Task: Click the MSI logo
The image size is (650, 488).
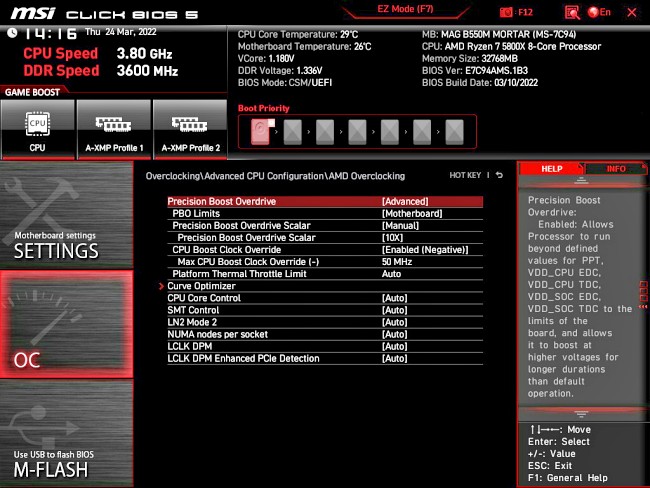Action: [x=33, y=13]
